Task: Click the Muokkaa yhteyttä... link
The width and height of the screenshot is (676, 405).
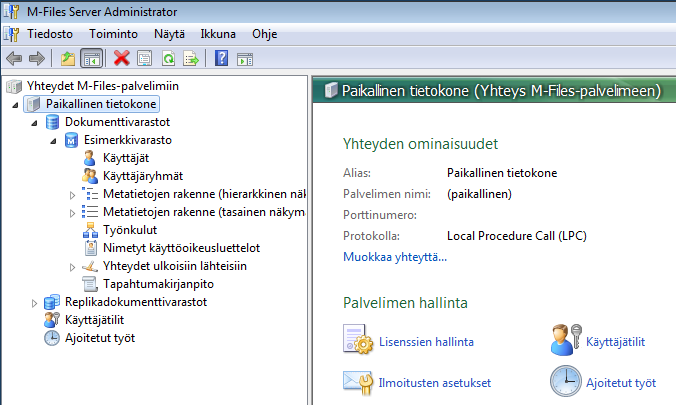Action: click(395, 257)
